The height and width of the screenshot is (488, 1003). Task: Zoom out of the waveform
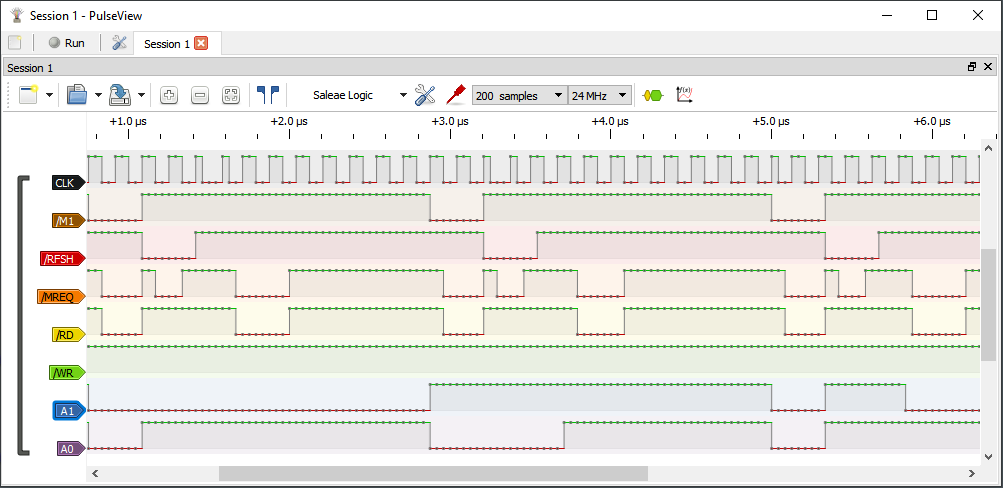tap(199, 95)
